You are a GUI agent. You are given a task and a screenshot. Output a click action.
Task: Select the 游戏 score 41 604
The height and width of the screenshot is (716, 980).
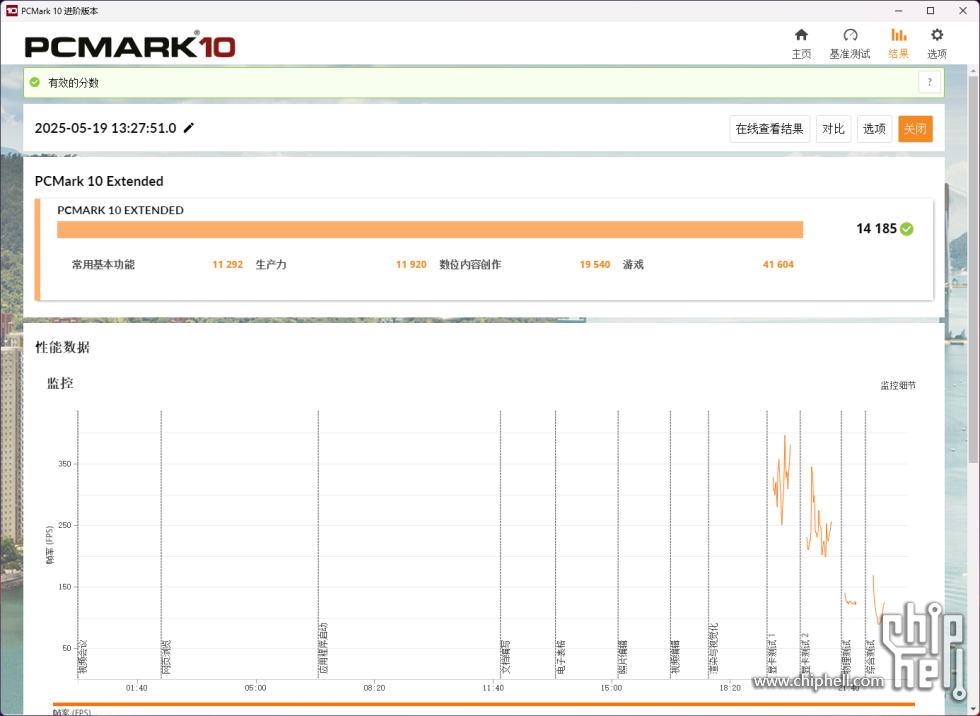[x=778, y=264]
